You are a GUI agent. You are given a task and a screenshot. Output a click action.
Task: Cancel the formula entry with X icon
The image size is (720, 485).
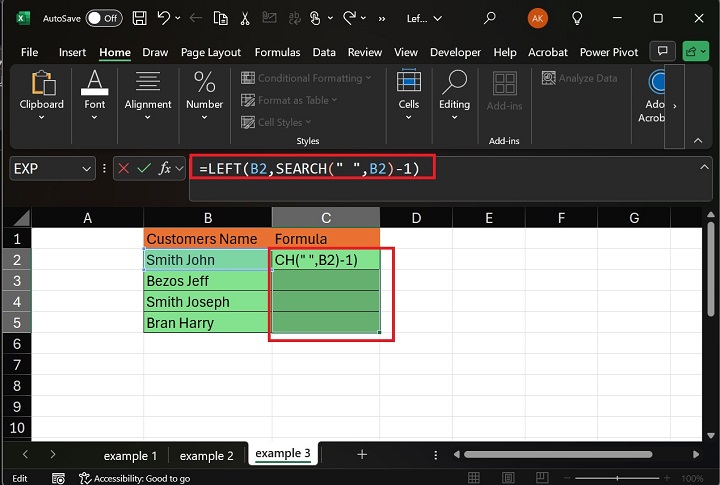[x=123, y=169]
